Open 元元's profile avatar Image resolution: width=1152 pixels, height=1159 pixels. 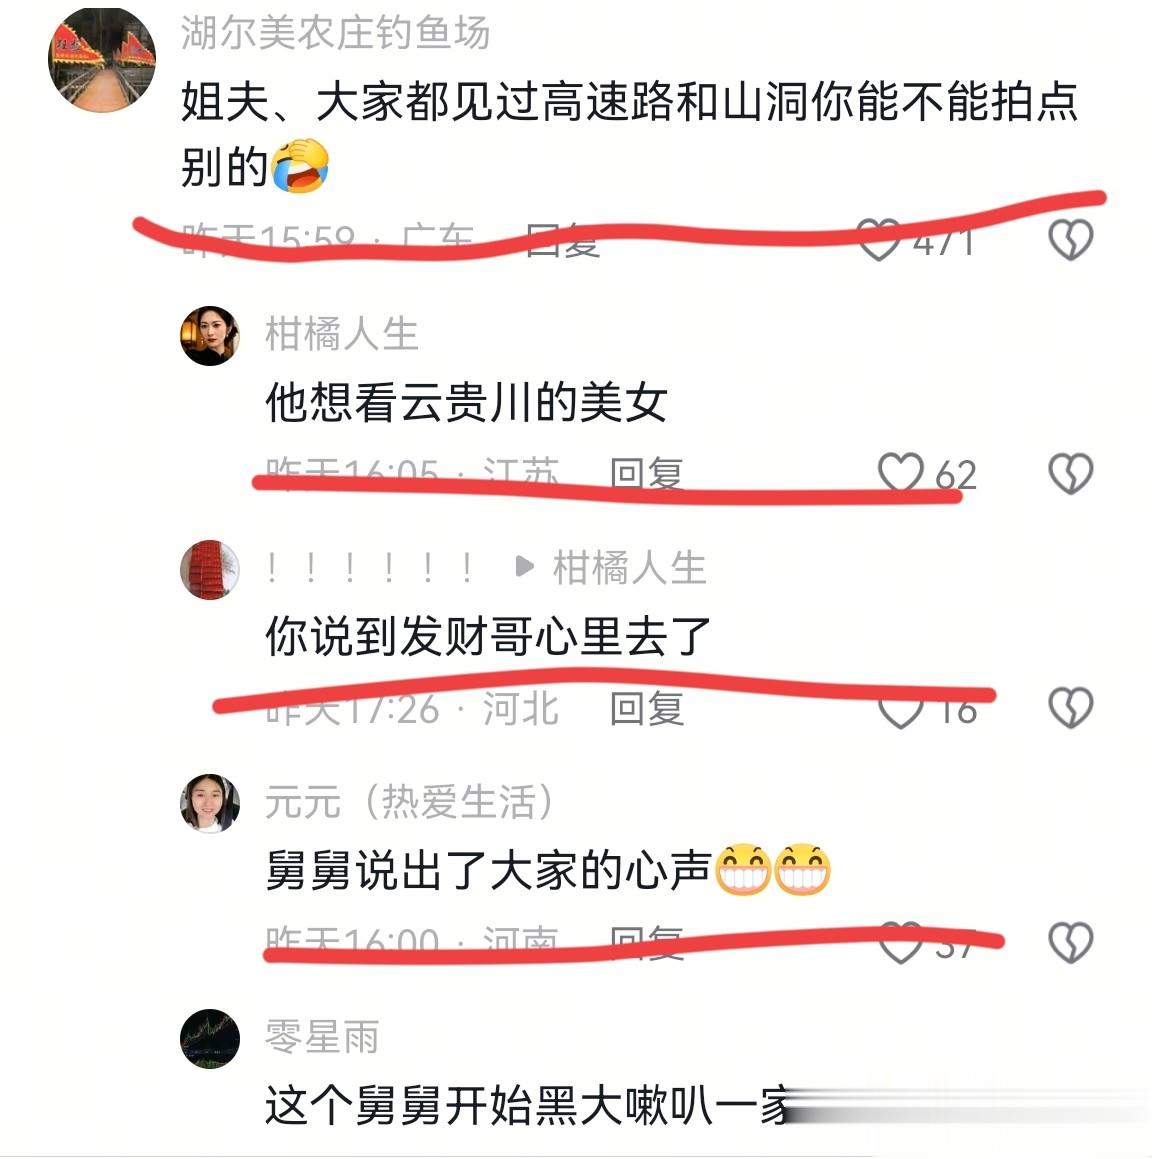pos(210,804)
